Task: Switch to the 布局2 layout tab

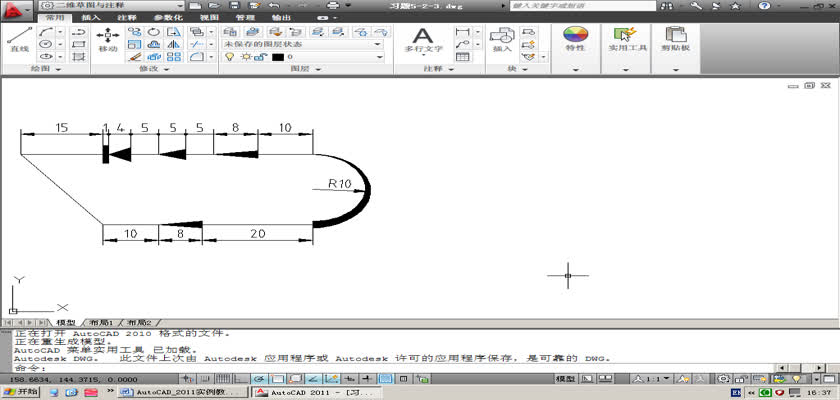Action: [x=139, y=323]
